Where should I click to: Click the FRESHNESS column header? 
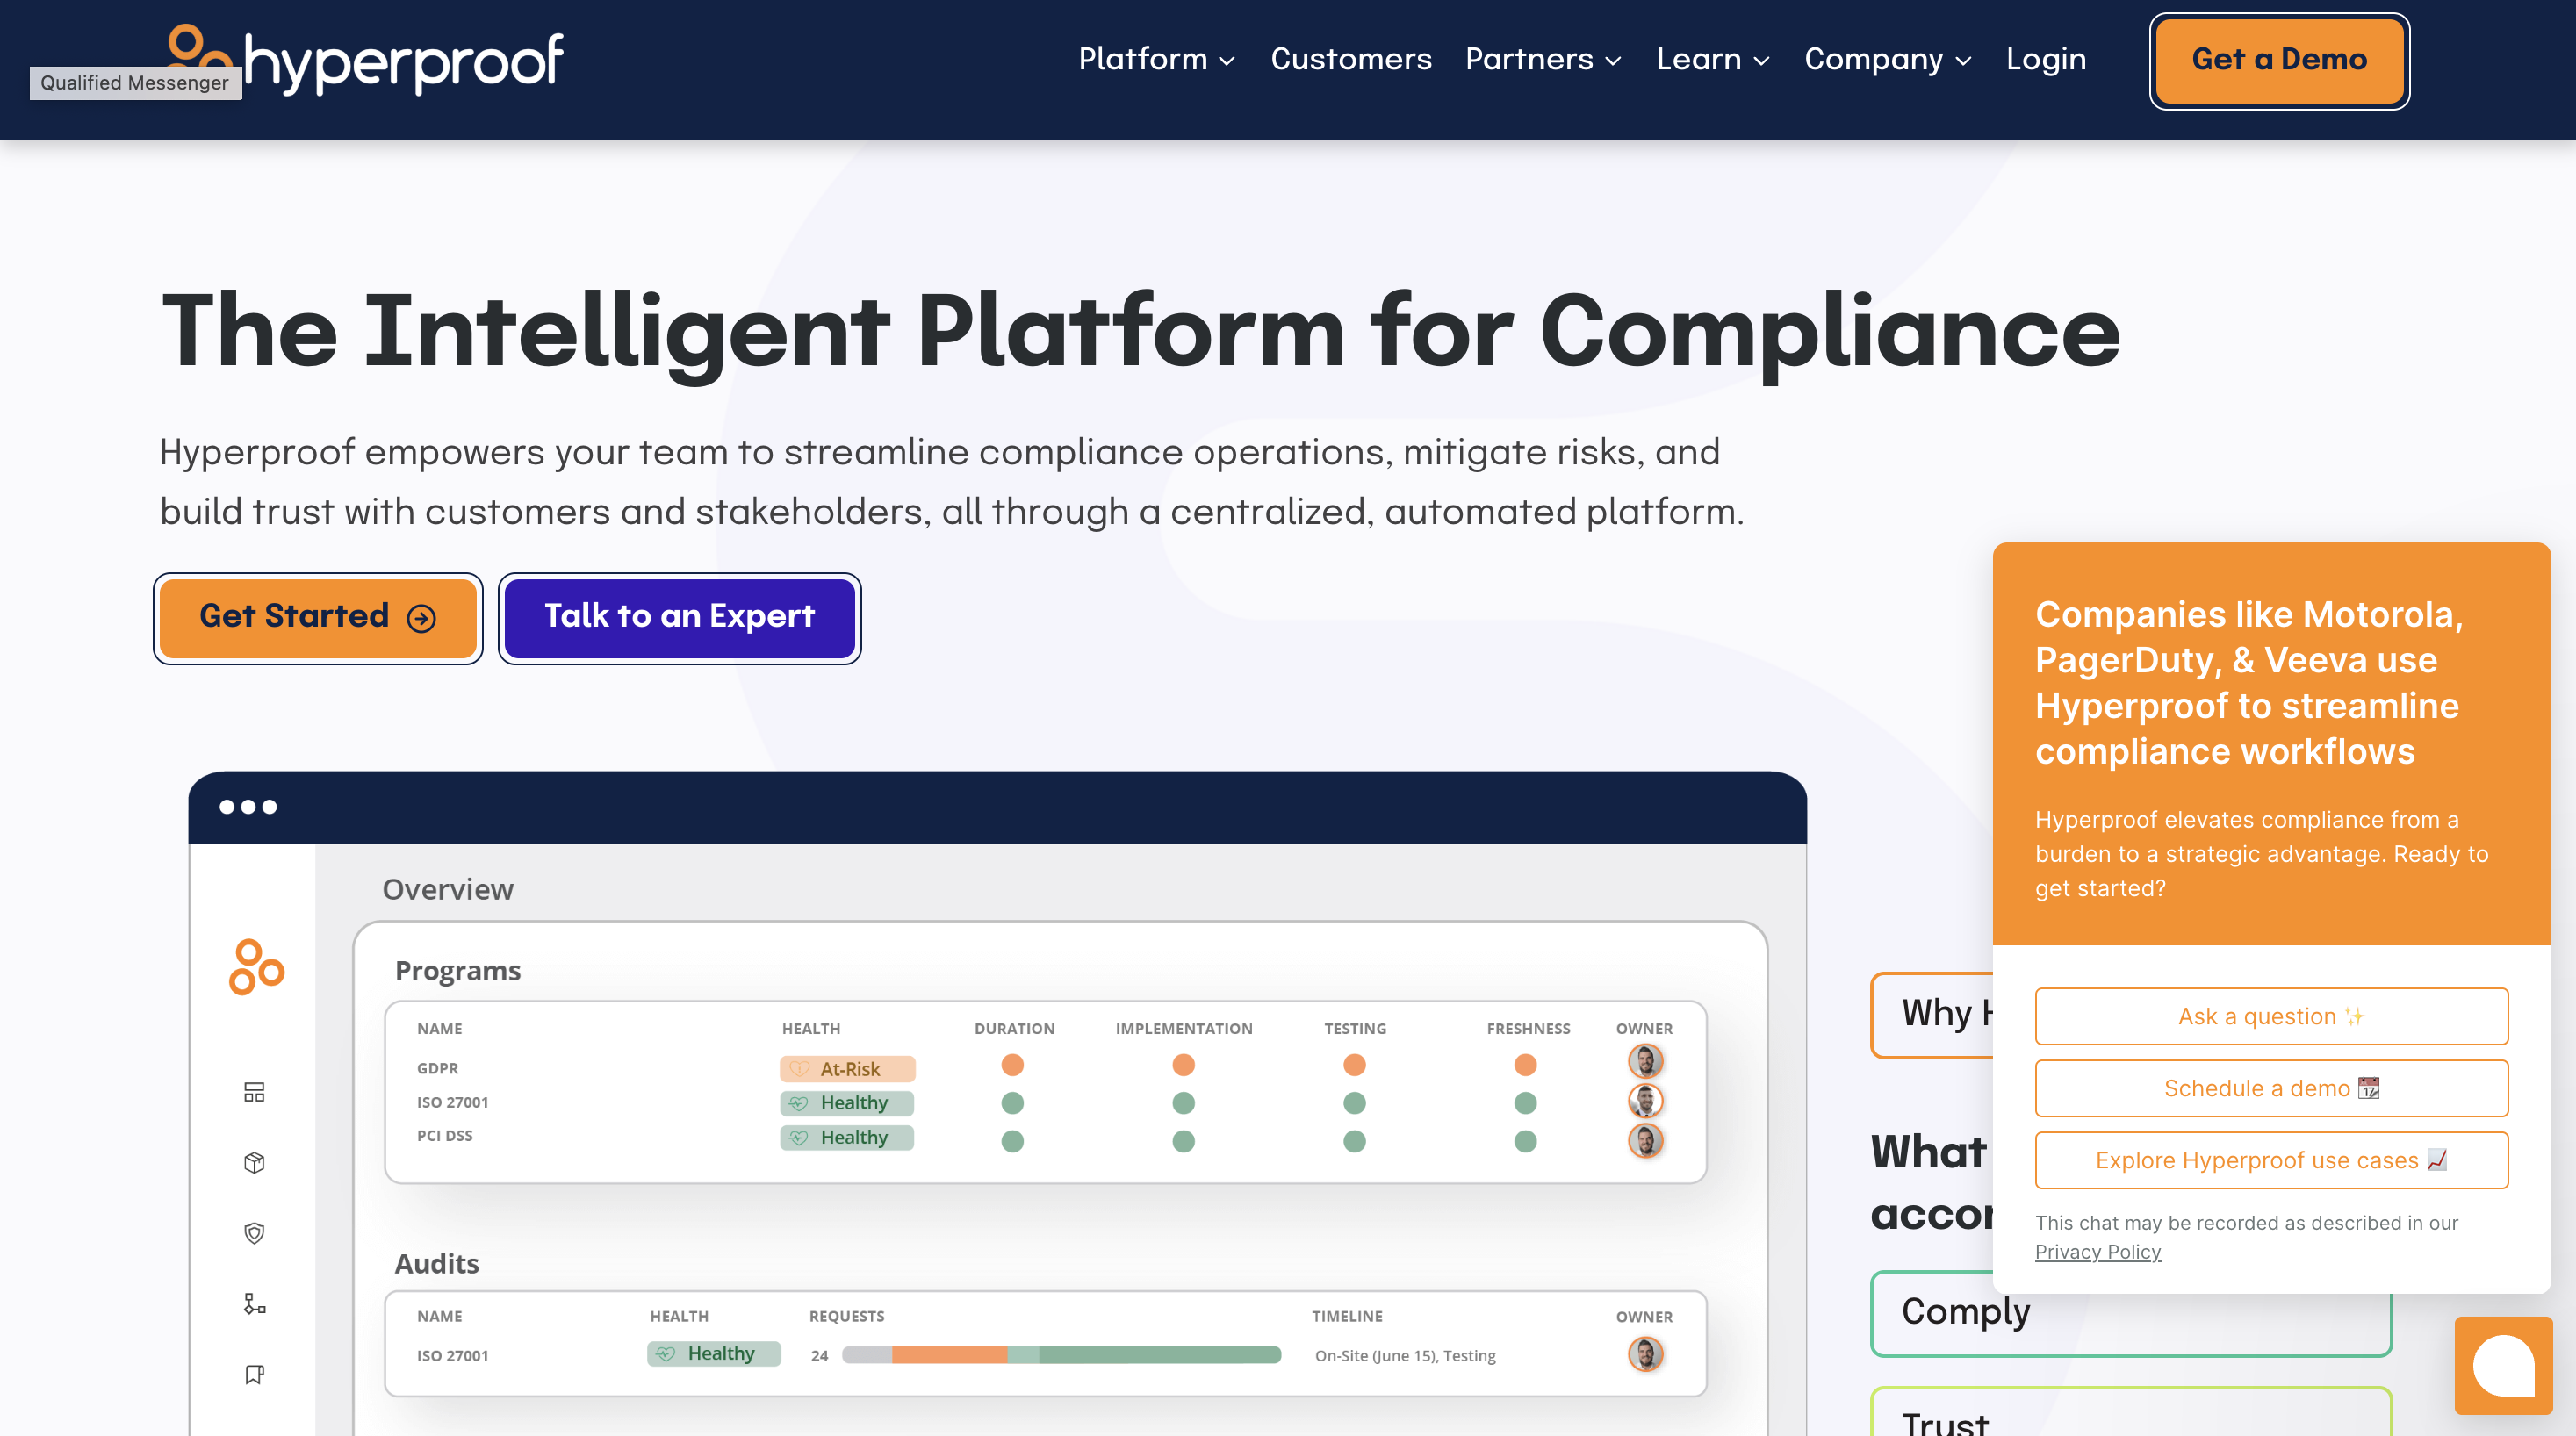1528,1029
